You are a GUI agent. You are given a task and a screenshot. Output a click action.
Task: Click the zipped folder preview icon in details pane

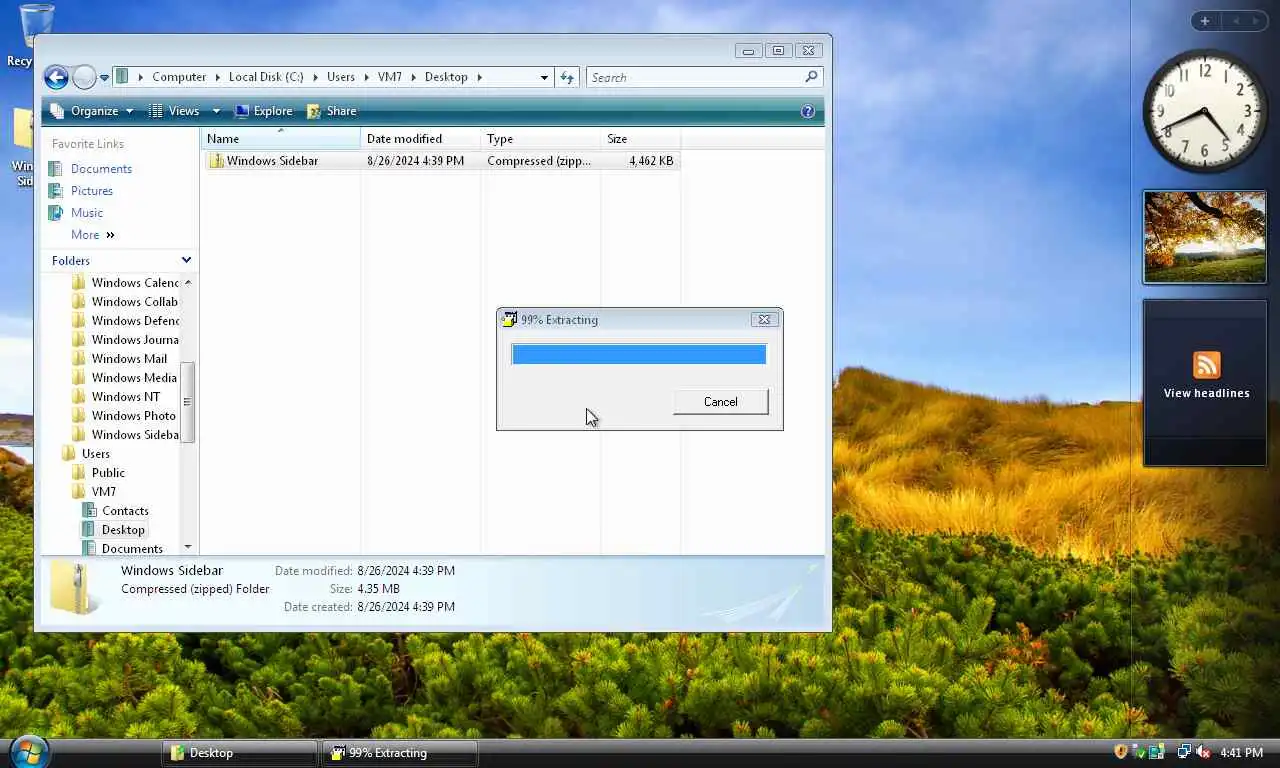75,587
